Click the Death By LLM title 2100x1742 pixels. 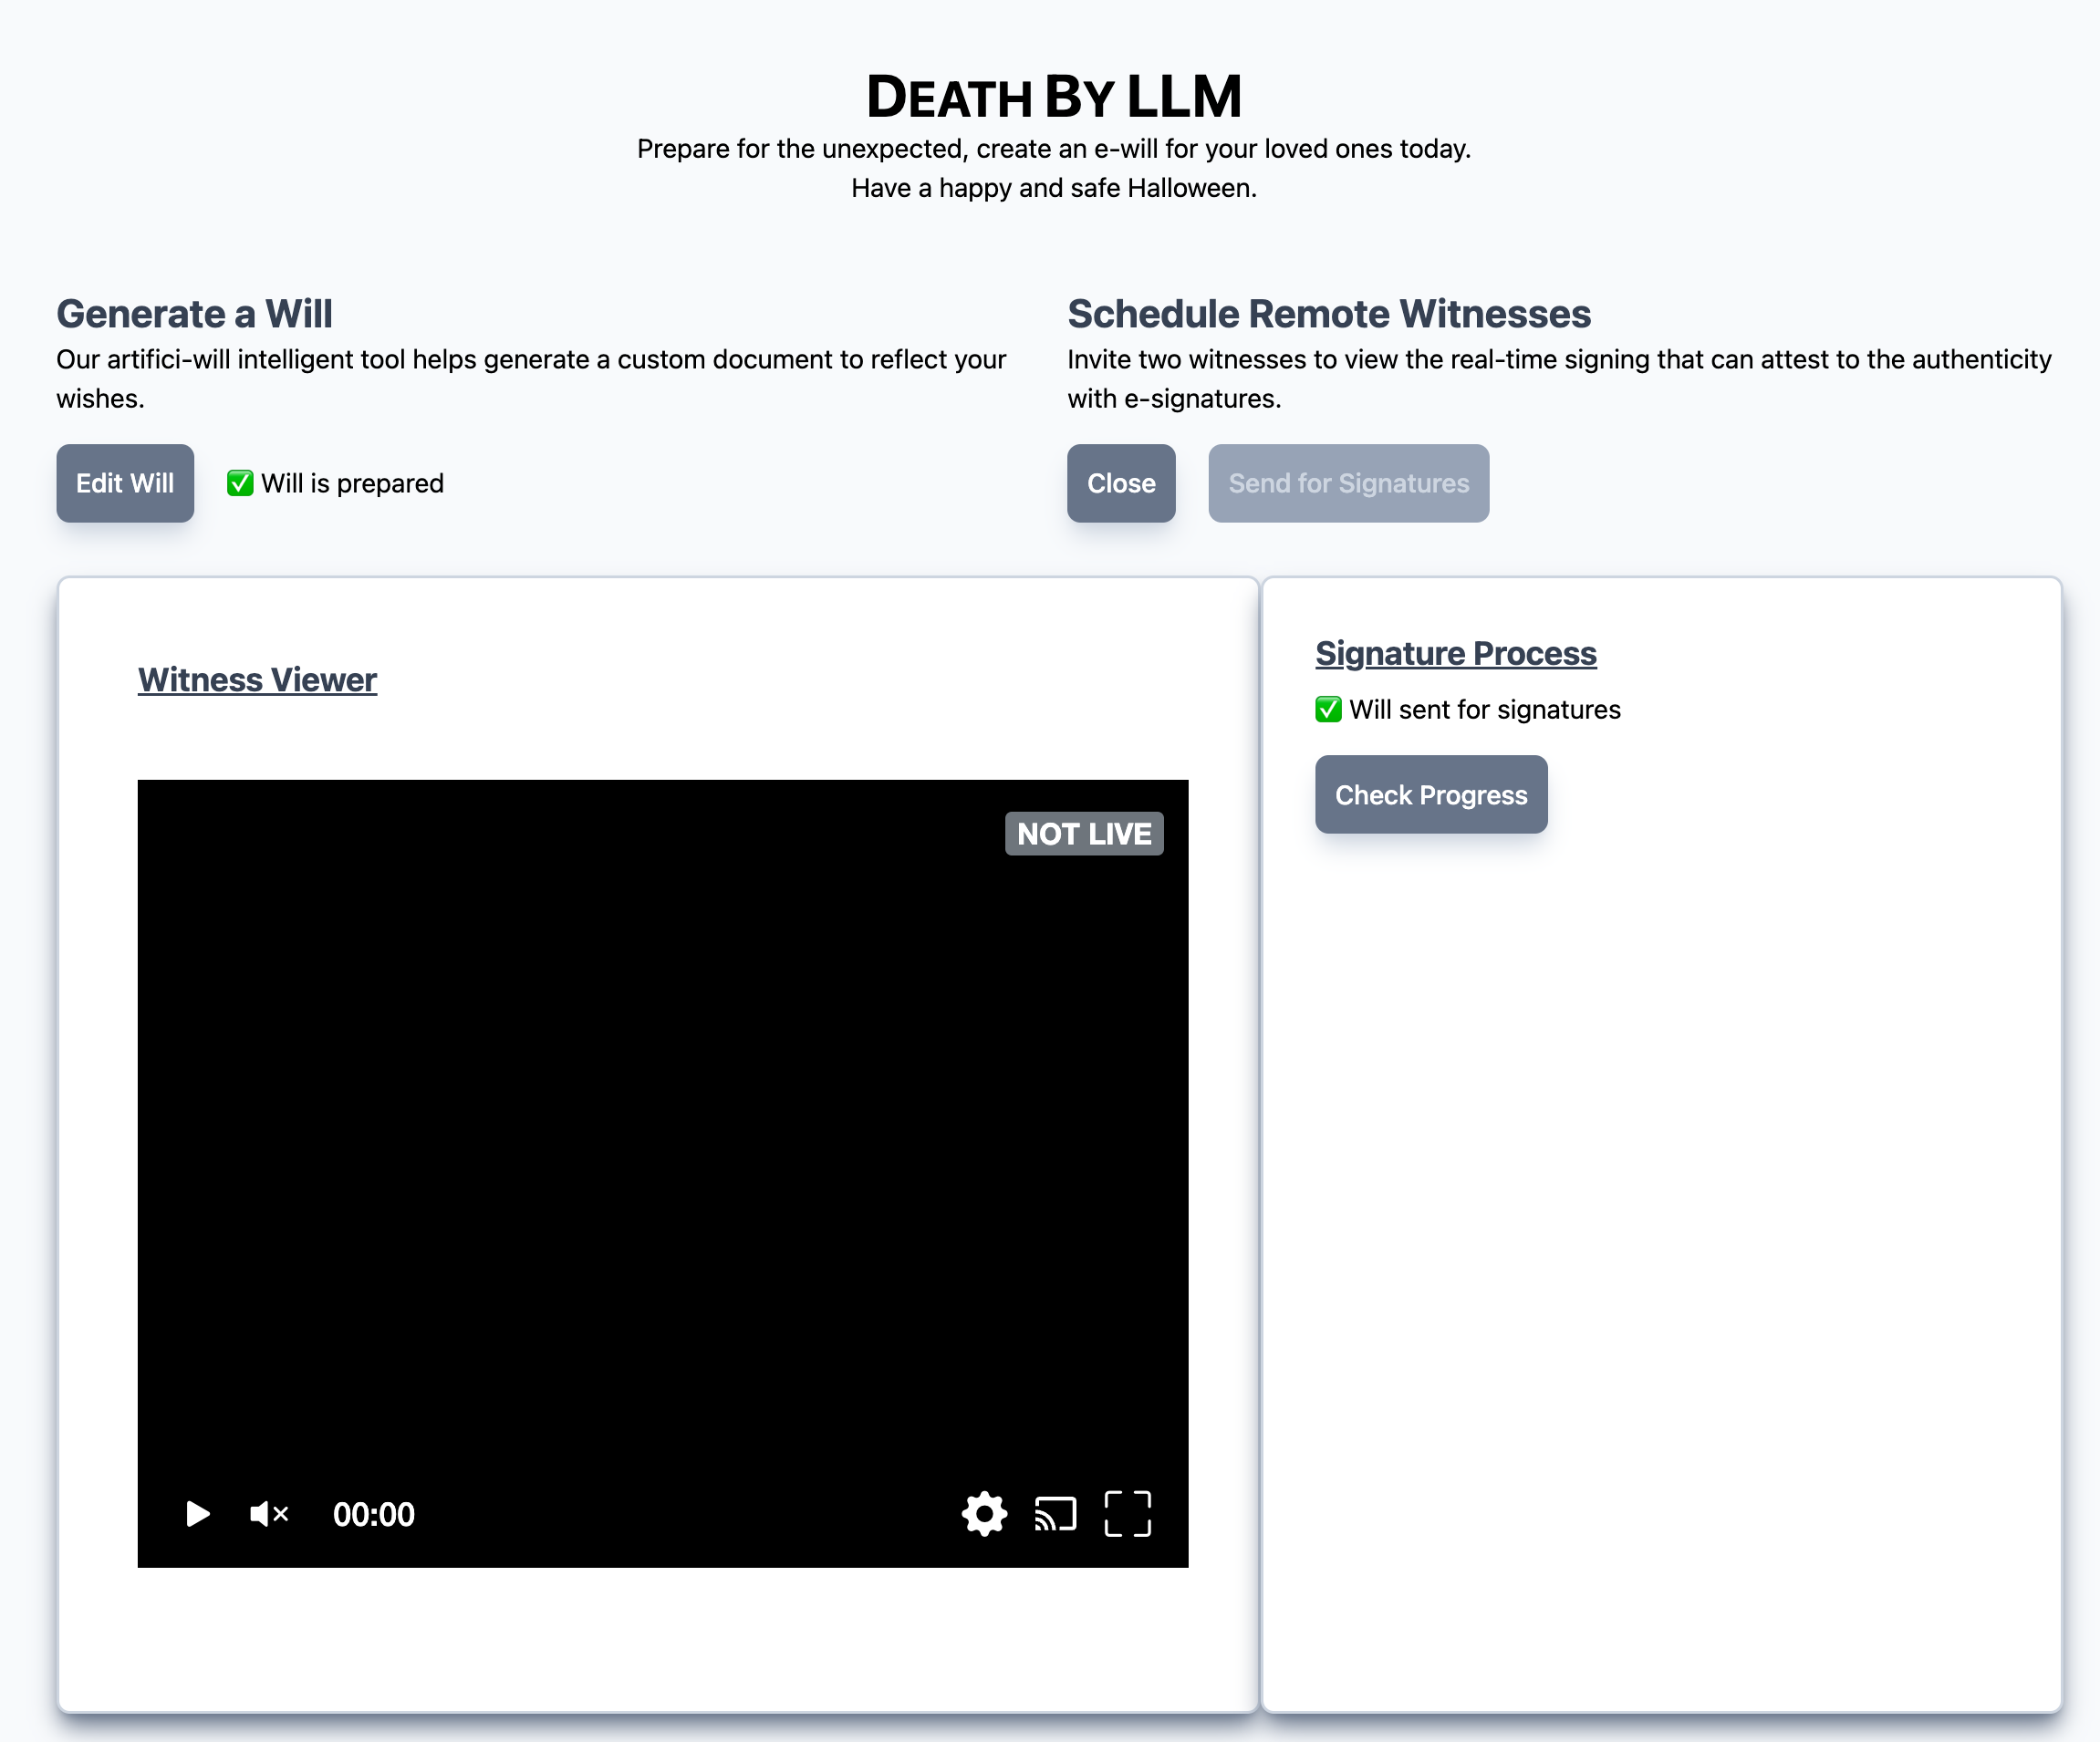pyautogui.click(x=1053, y=96)
